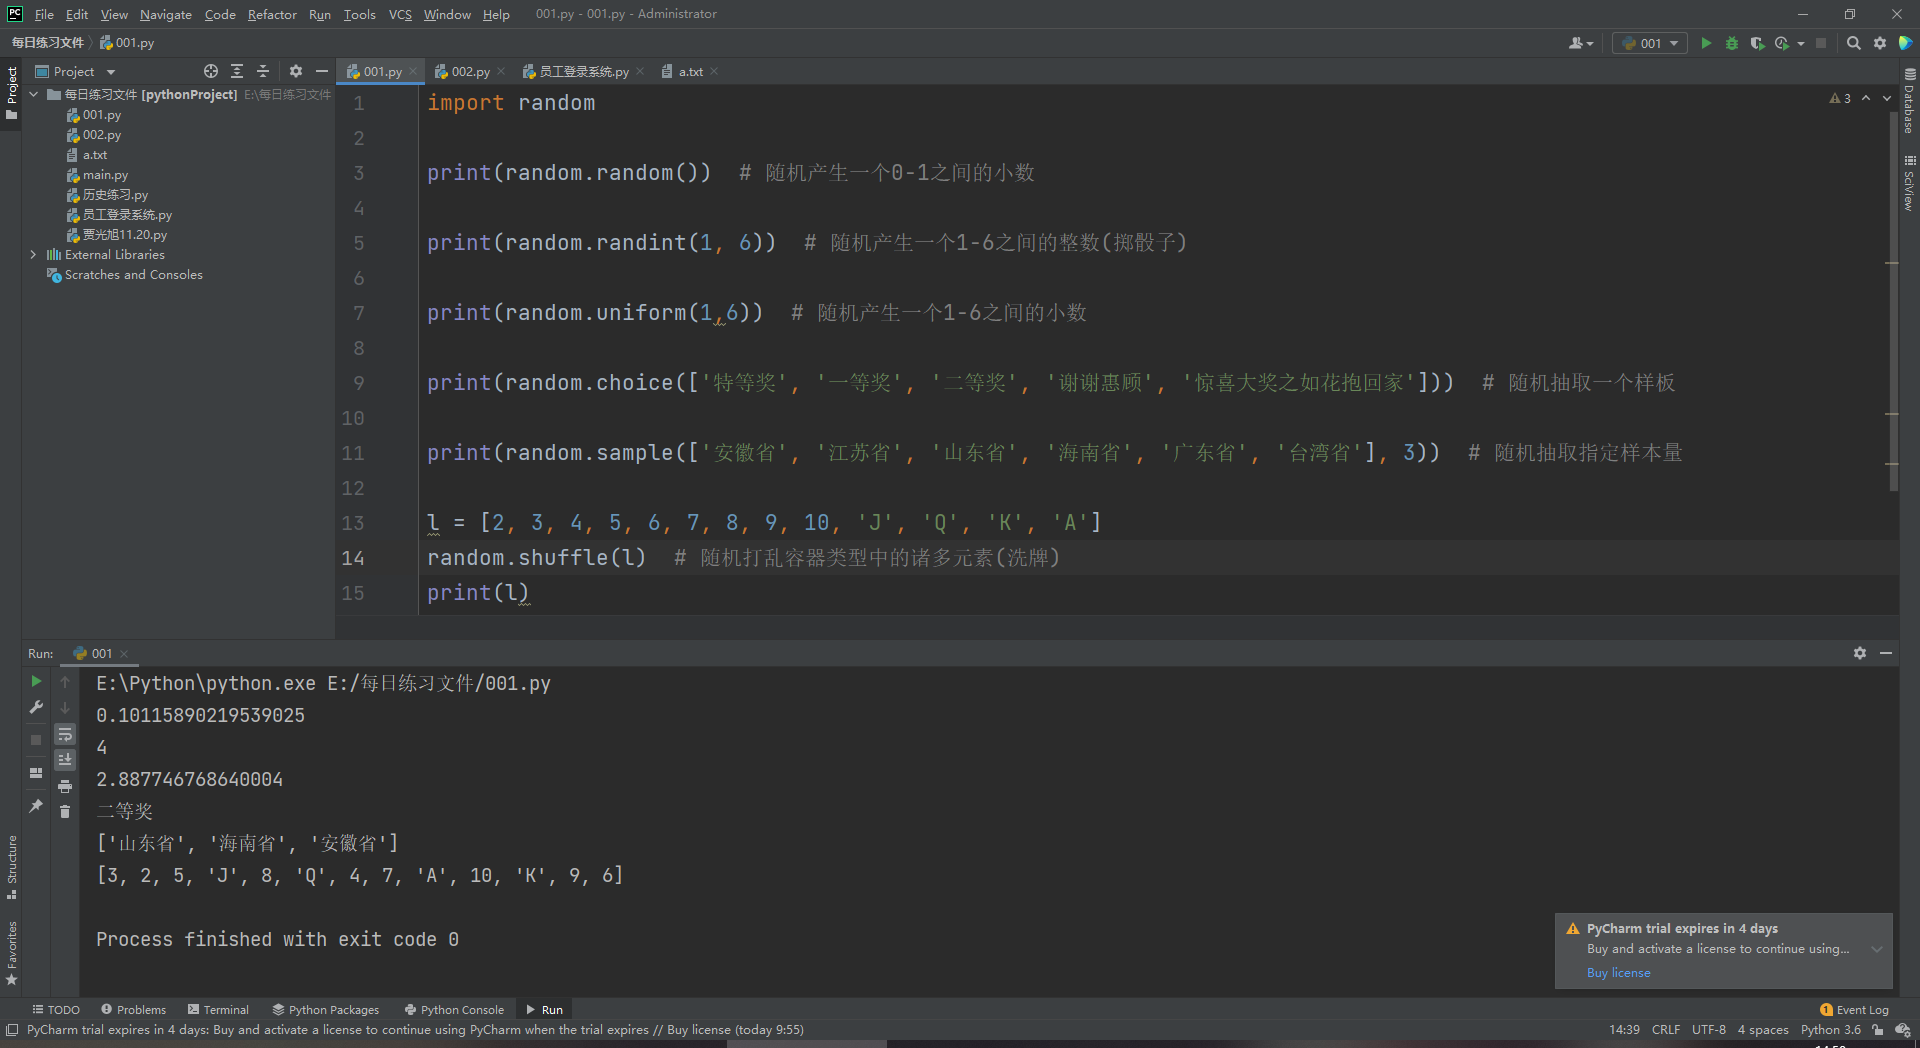Open the VCS menu
The width and height of the screenshot is (1920, 1048).
pyautogui.click(x=400, y=14)
